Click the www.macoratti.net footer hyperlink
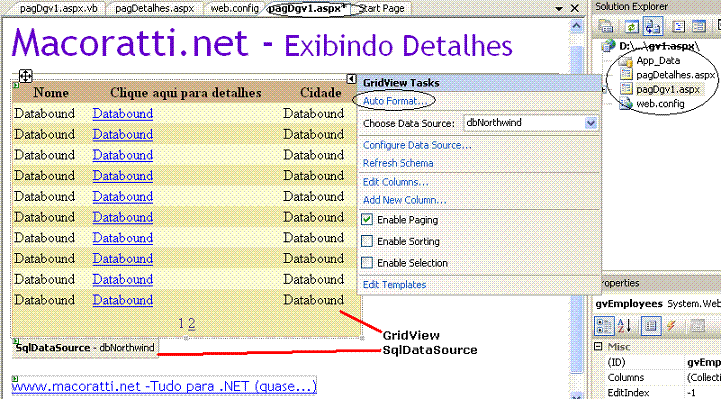The width and height of the screenshot is (721, 399). (x=164, y=386)
